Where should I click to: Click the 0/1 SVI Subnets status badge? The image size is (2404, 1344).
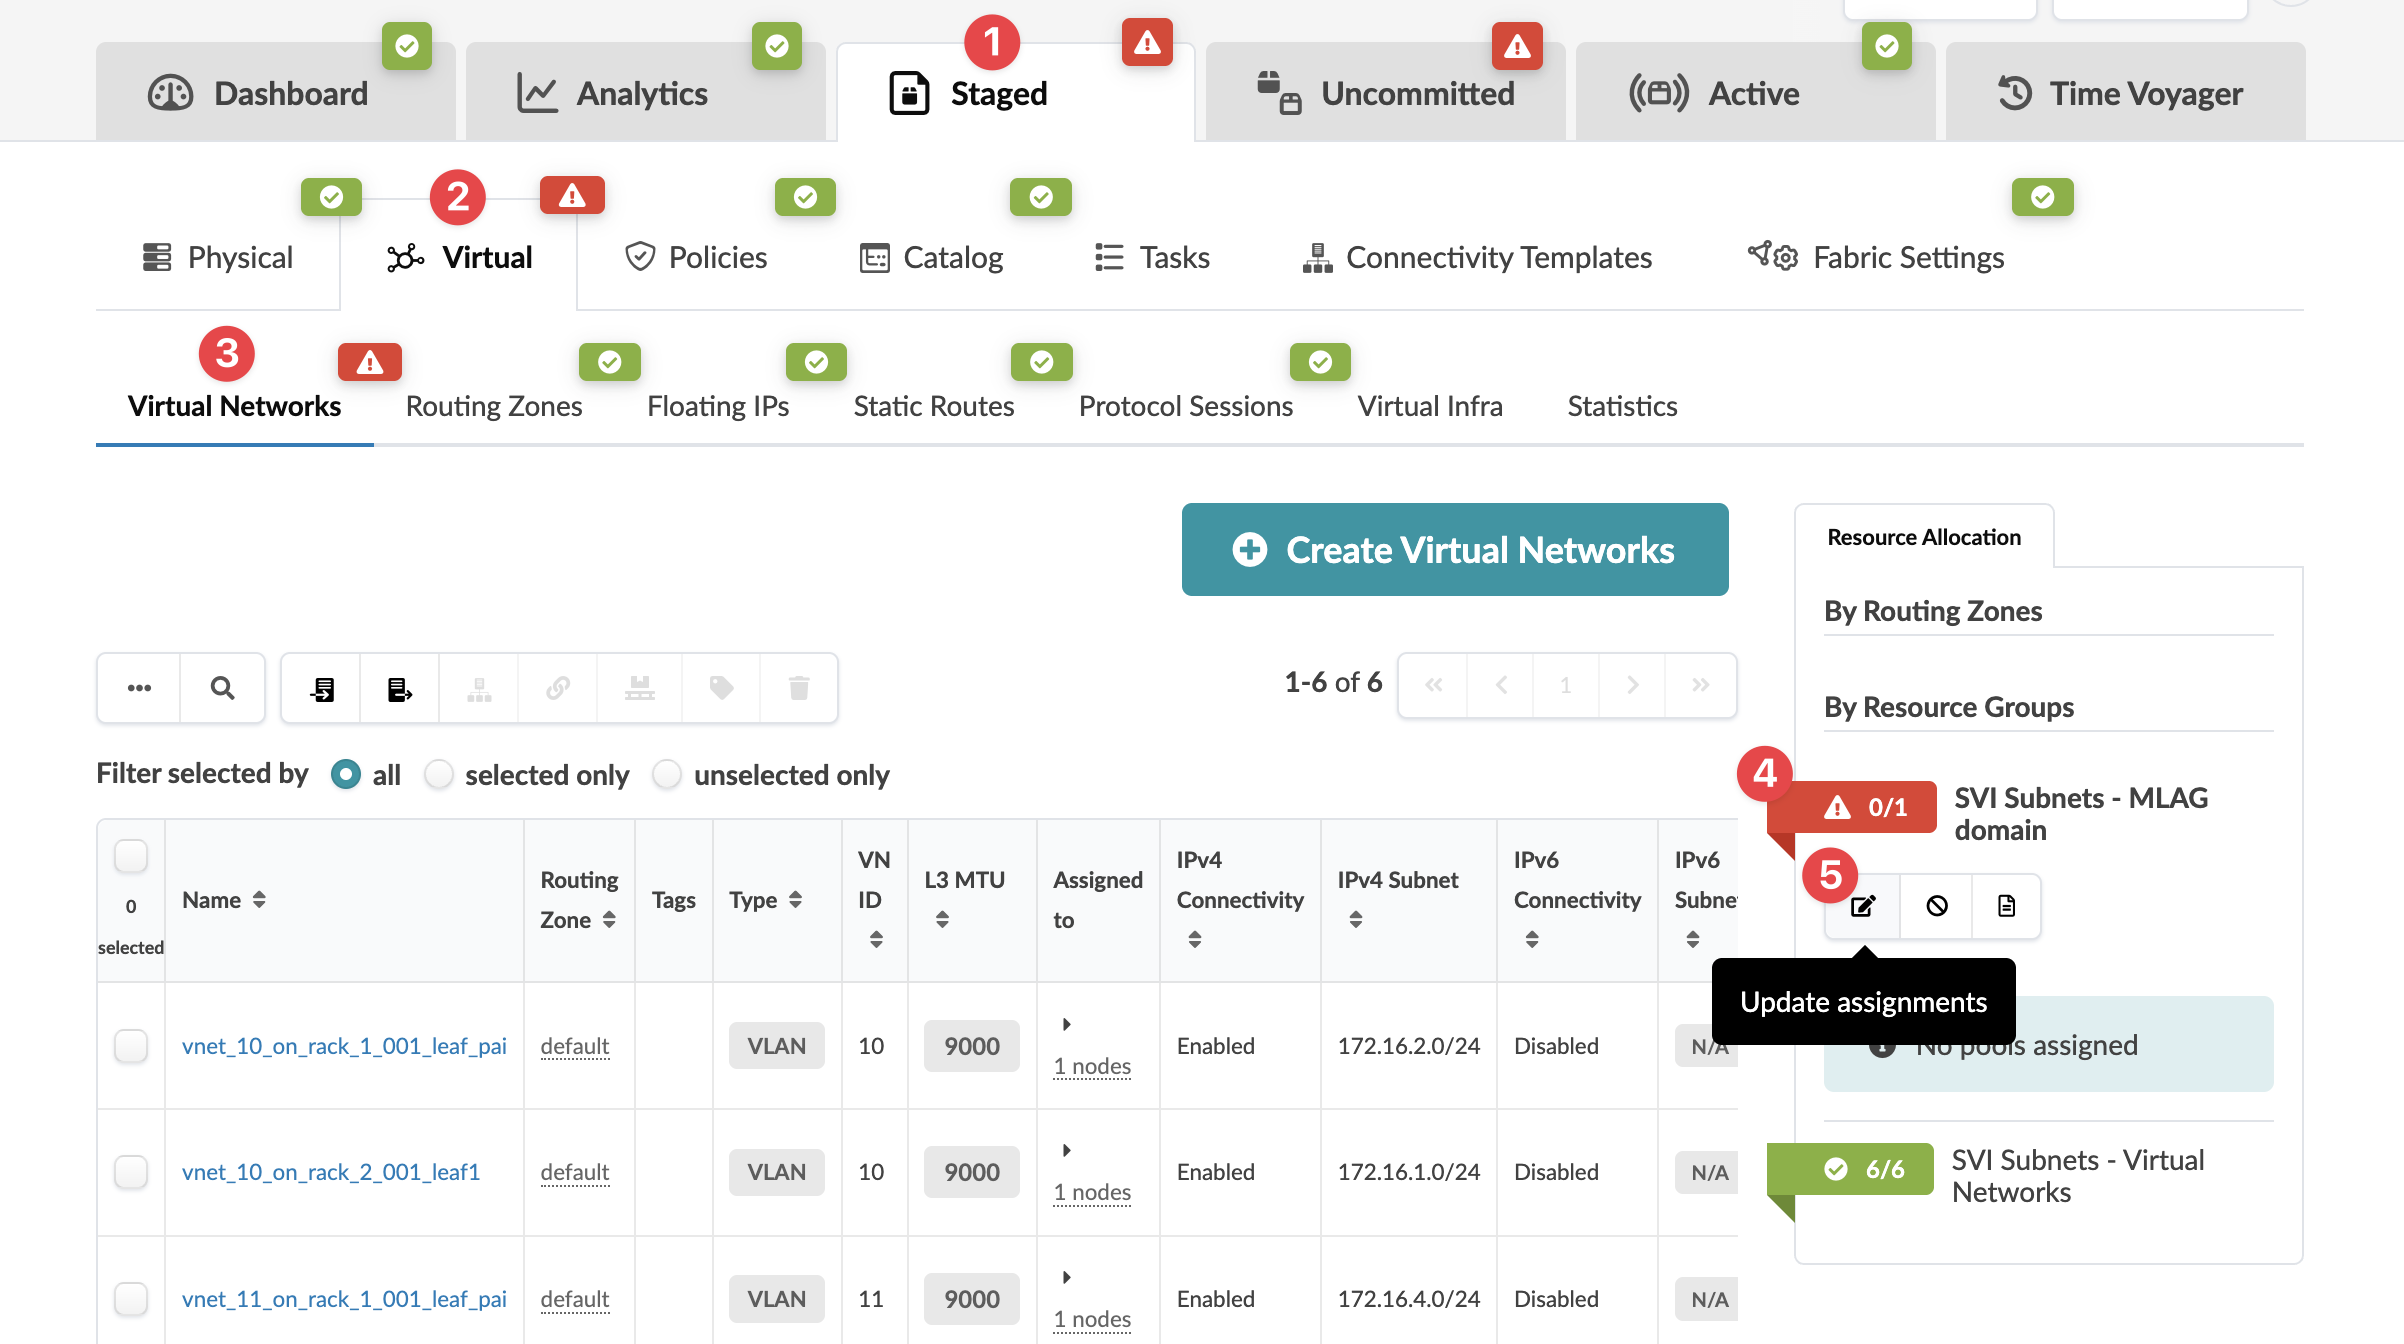tap(1866, 807)
